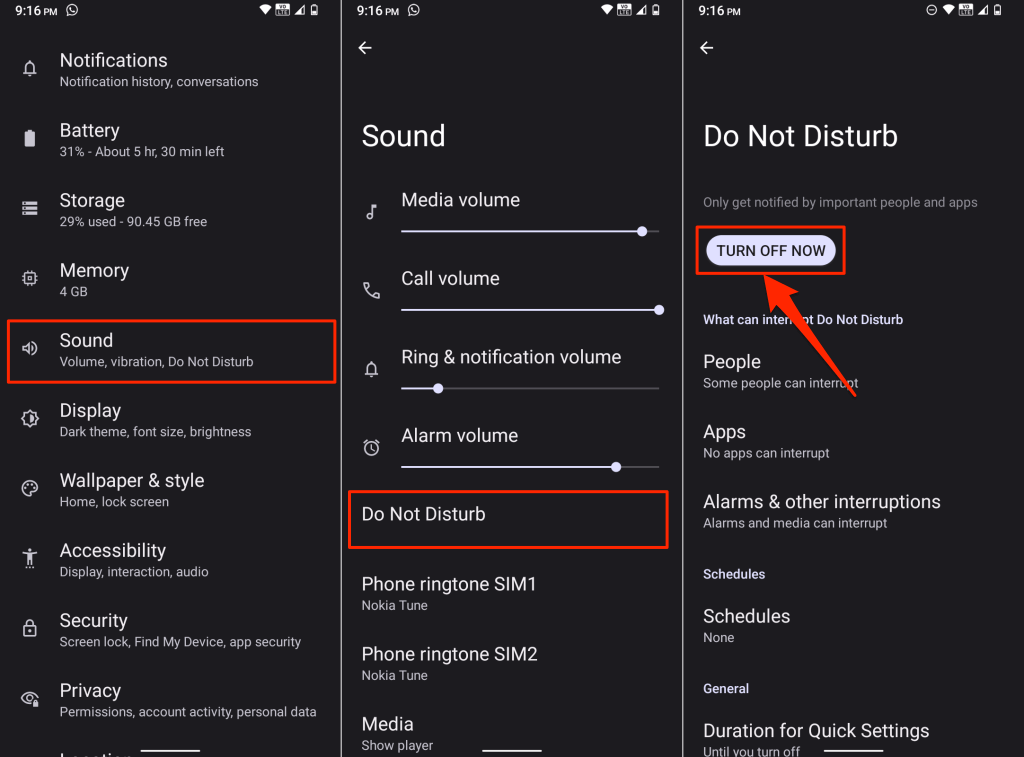Click the Media volume slider handle
The height and width of the screenshot is (757, 1024).
(x=642, y=231)
